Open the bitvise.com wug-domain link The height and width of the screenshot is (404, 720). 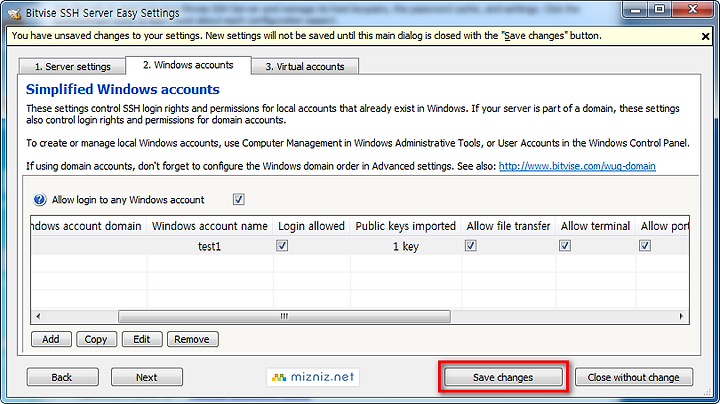coord(577,166)
